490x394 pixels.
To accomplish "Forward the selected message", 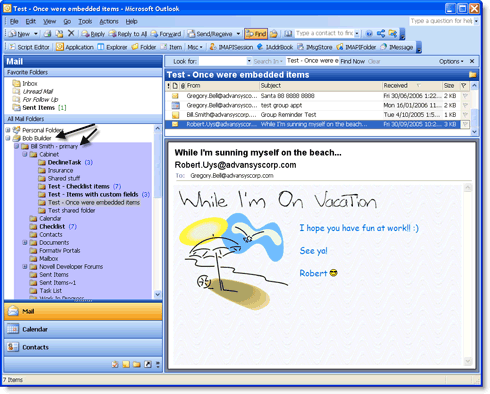I will pyautogui.click(x=166, y=34).
